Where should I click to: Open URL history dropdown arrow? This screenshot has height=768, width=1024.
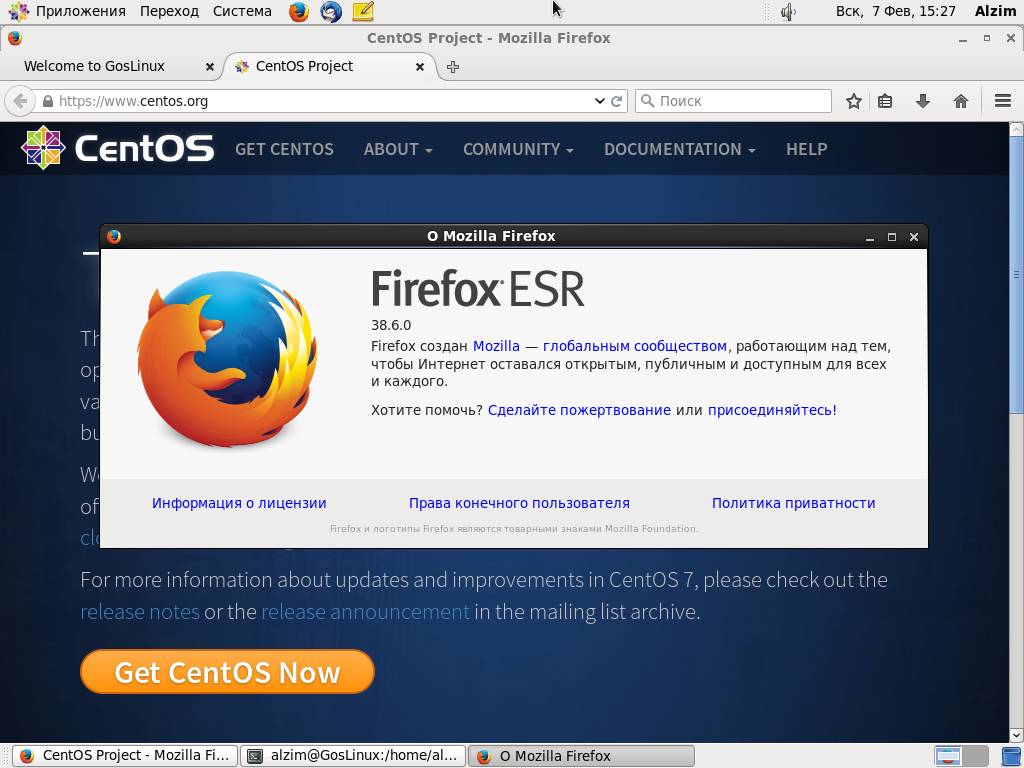600,101
